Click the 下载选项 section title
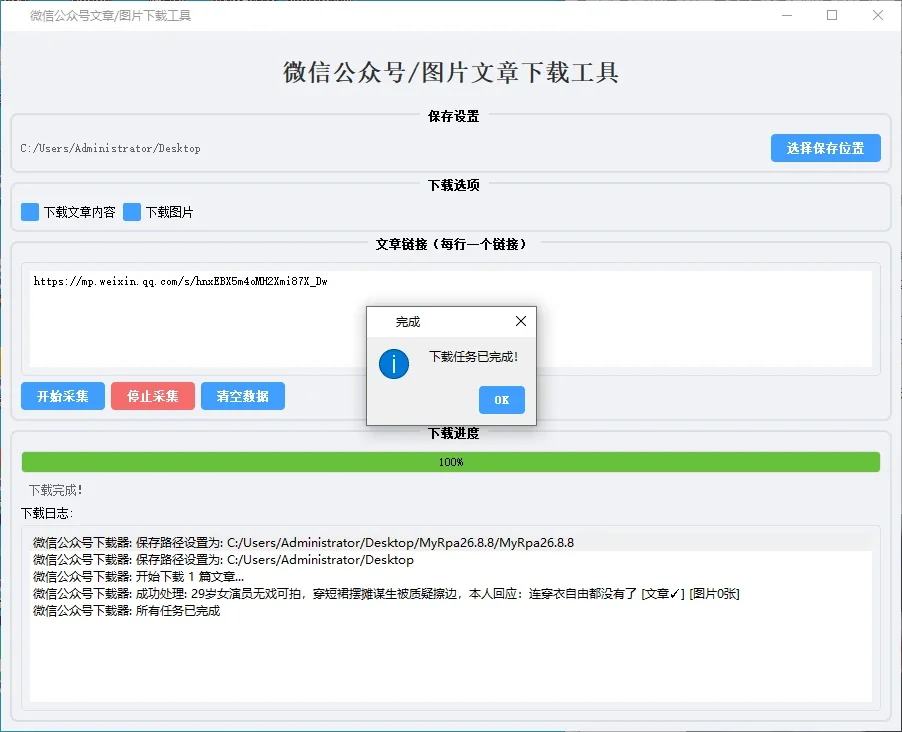Viewport: 902px width, 732px height. click(x=453, y=185)
